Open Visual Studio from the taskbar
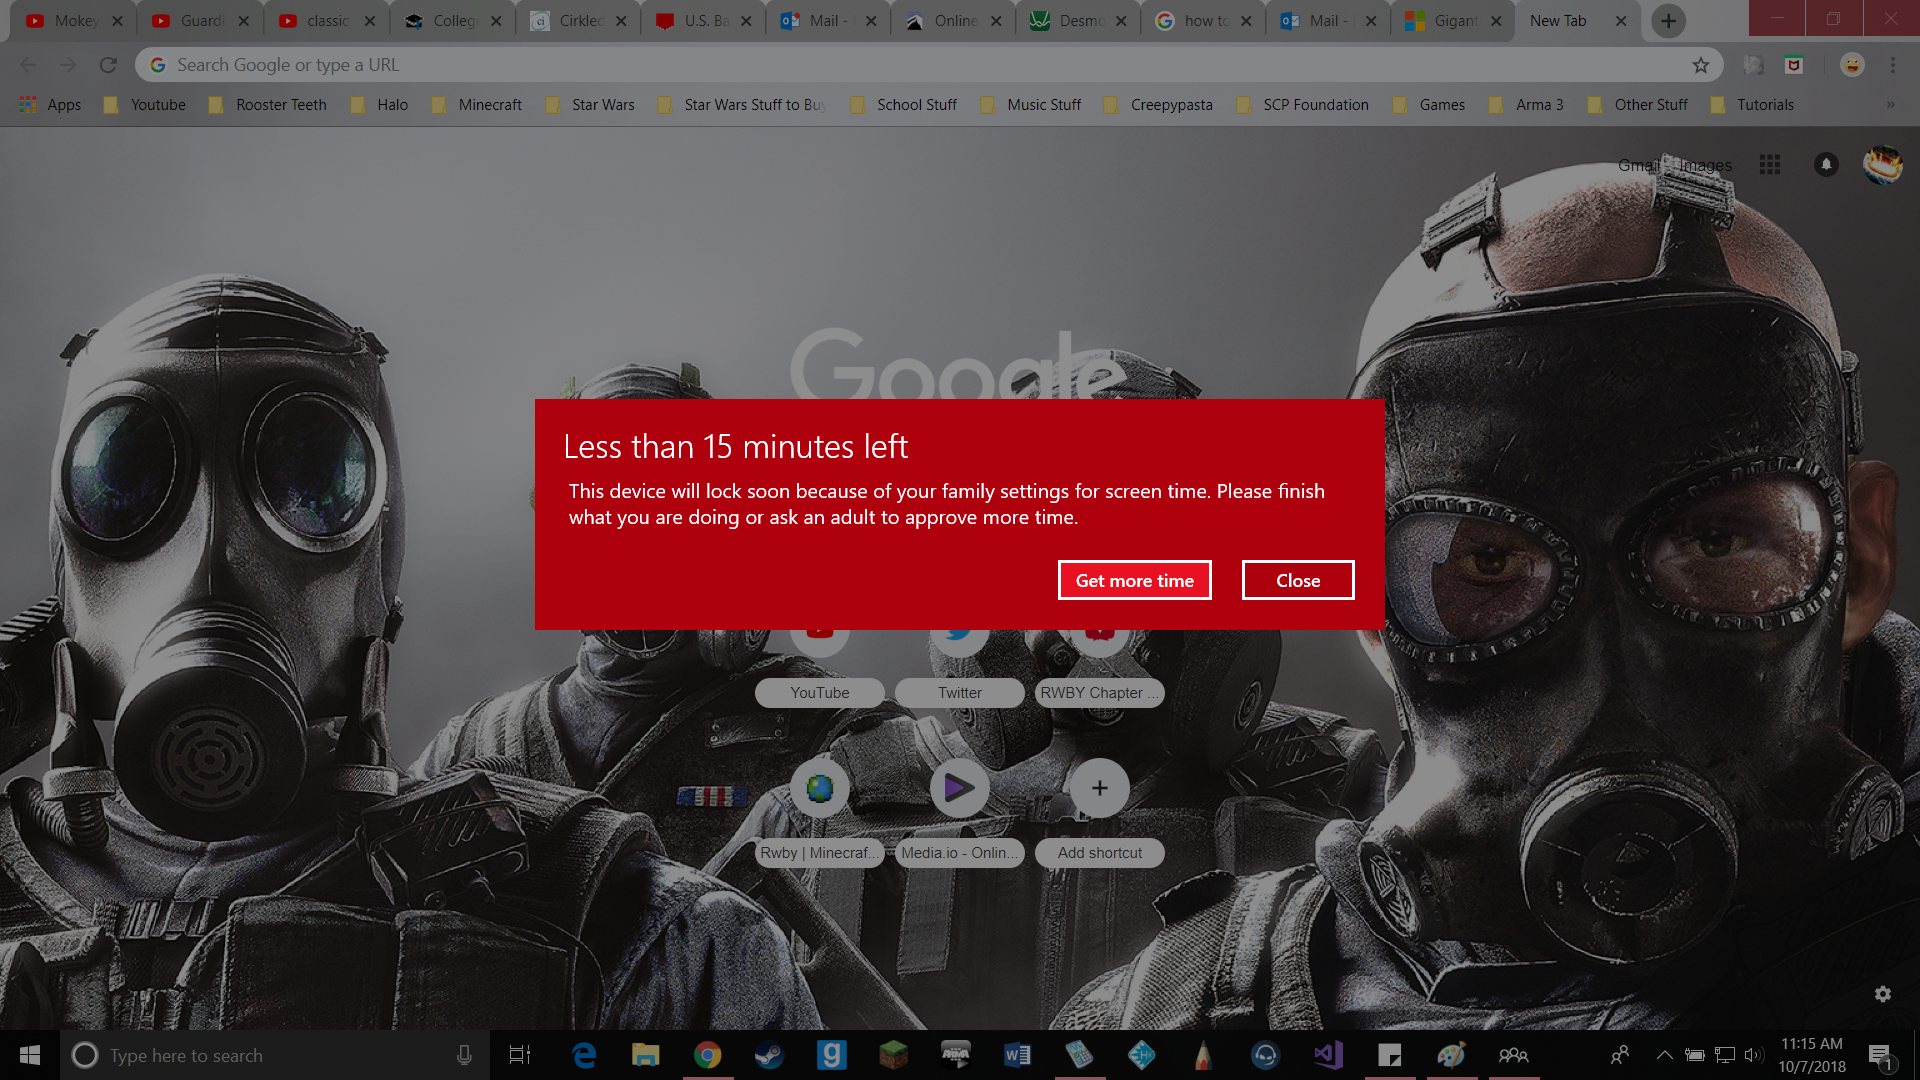This screenshot has height=1080, width=1920. click(x=1328, y=1055)
